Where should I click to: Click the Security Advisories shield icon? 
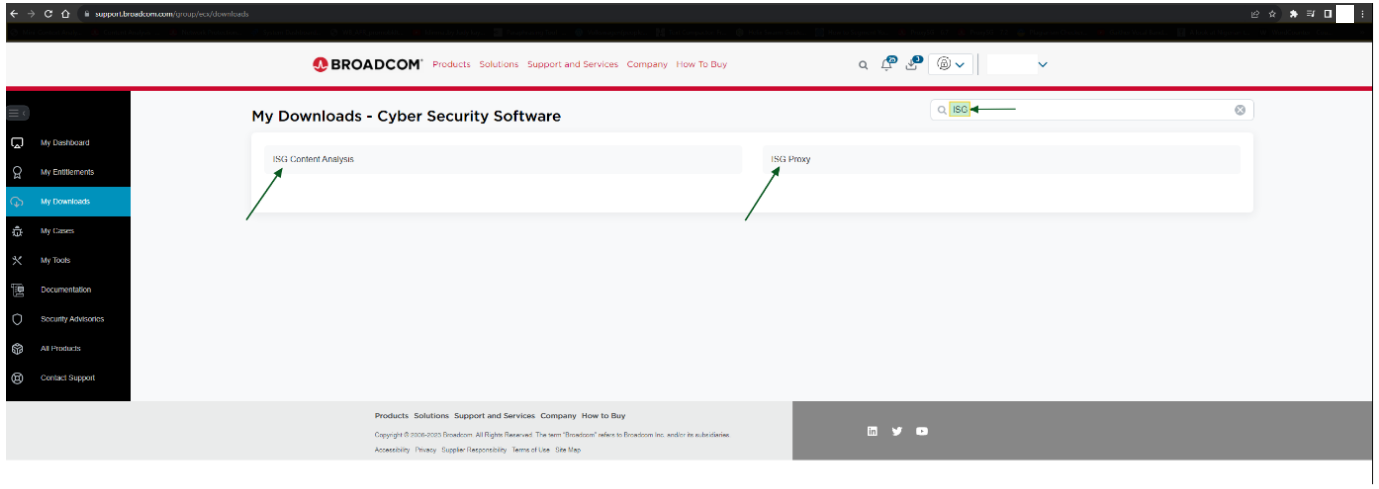[16, 319]
